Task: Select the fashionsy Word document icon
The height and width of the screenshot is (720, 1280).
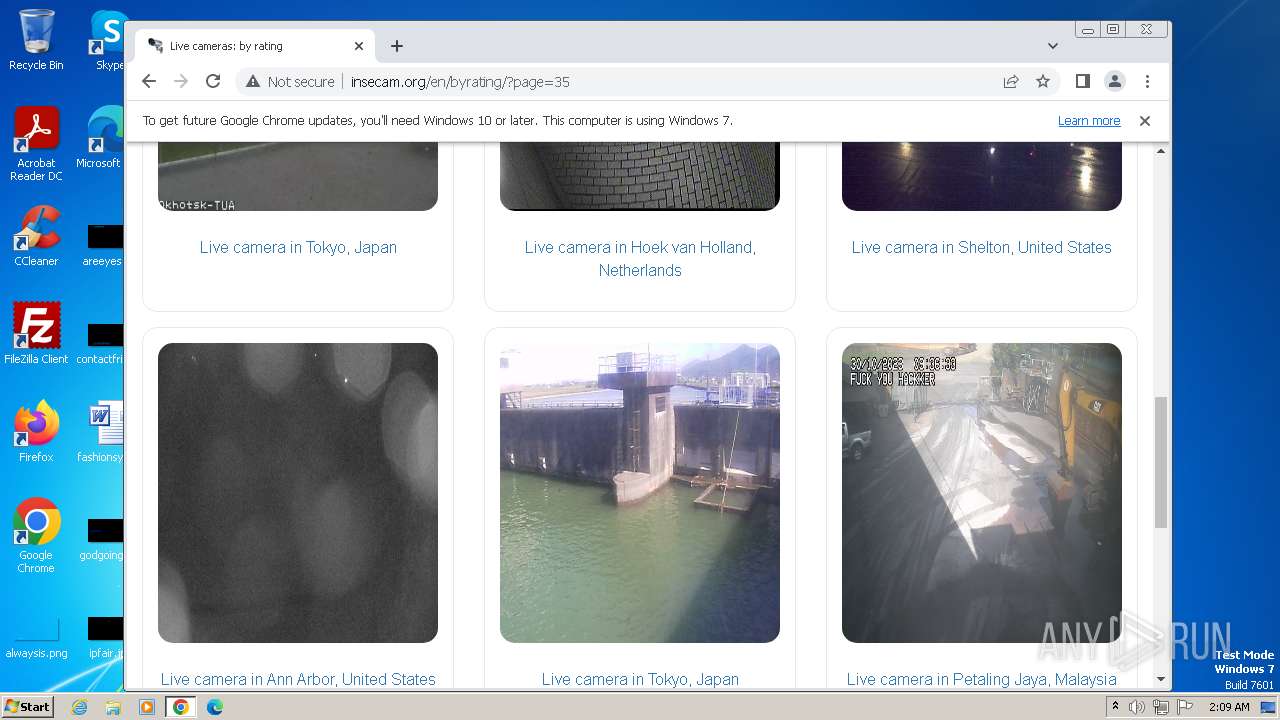Action: click(102, 431)
